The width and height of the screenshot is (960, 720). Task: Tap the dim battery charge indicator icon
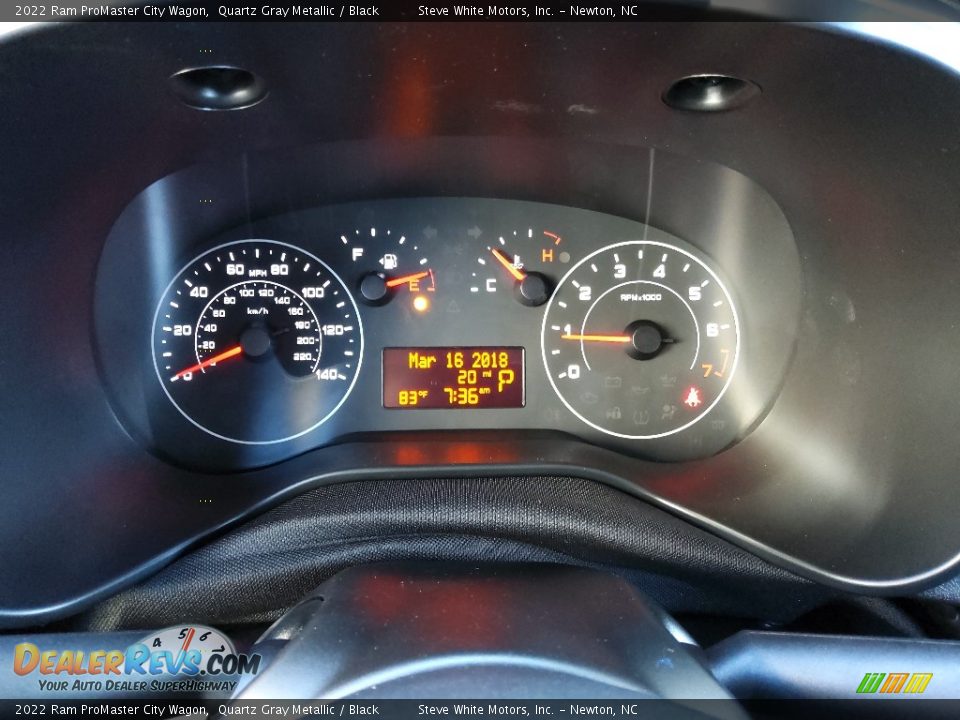613,382
